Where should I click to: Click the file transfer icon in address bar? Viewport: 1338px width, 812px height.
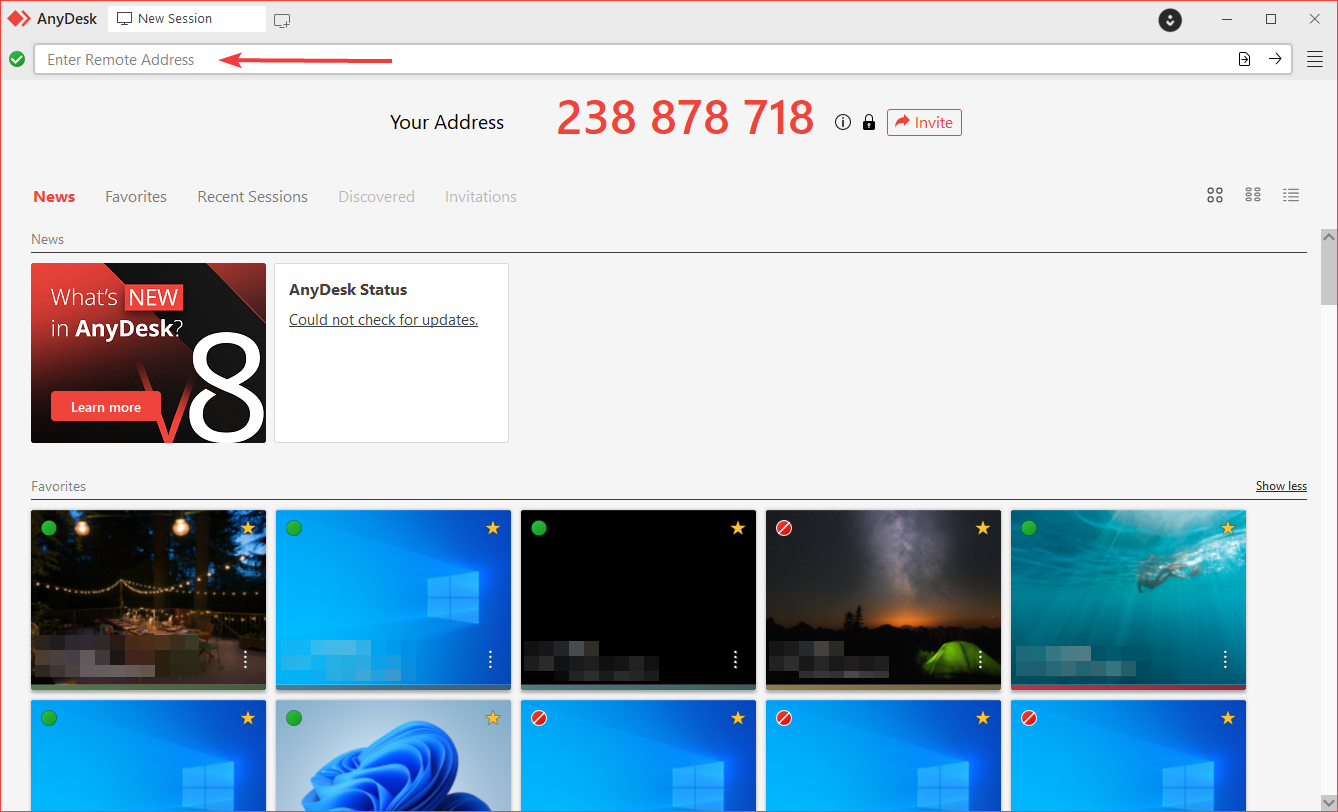point(1244,59)
